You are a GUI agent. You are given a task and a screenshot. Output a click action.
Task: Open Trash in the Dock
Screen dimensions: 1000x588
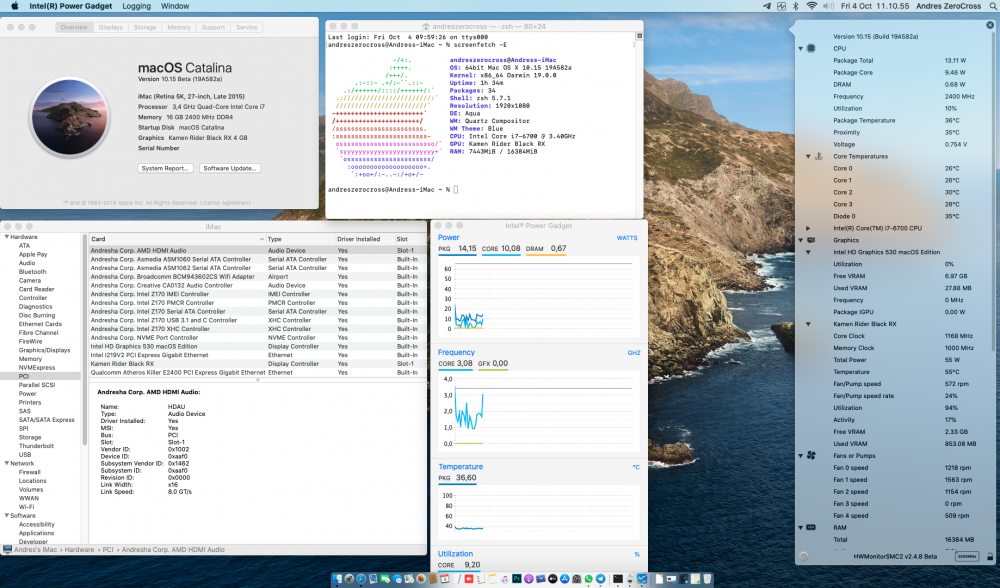[707, 578]
